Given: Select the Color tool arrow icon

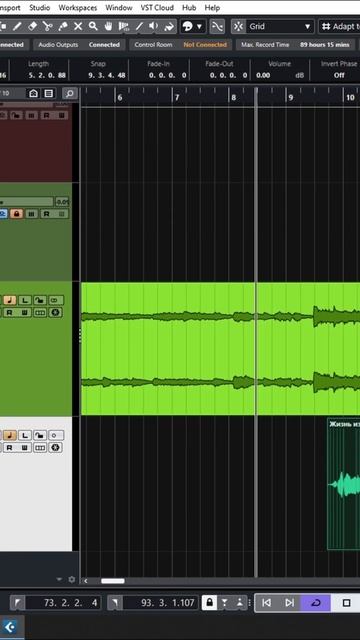Looking at the screenshot, I should [169, 27].
